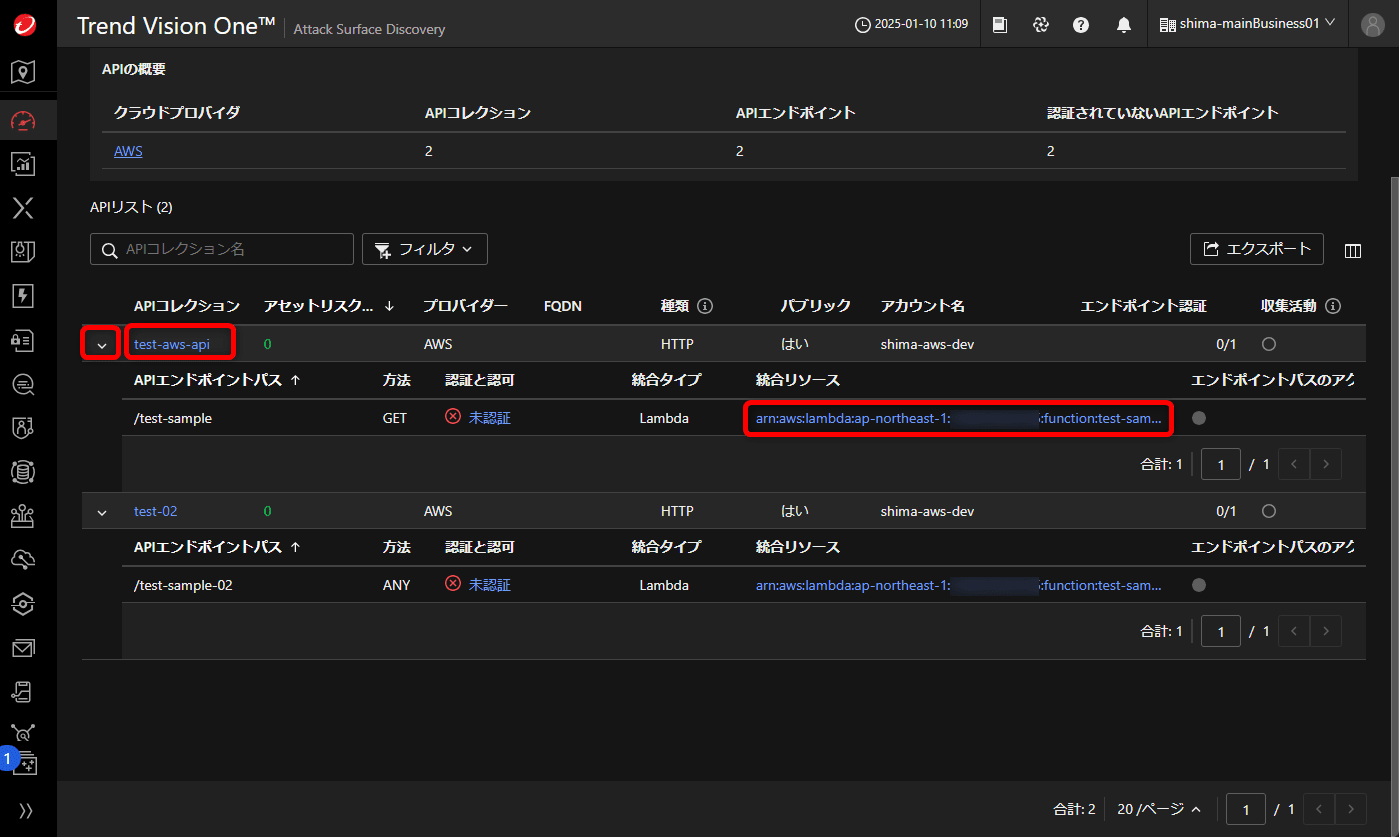Sort APIエンドポイントパス in test-02 table

click(295, 547)
